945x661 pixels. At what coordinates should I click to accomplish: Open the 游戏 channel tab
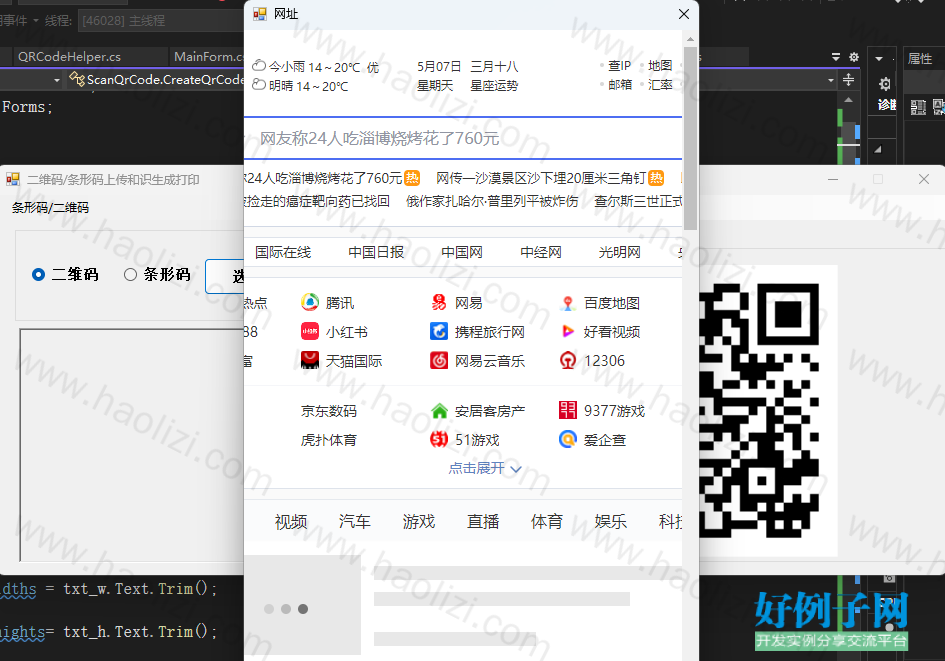pos(419,521)
